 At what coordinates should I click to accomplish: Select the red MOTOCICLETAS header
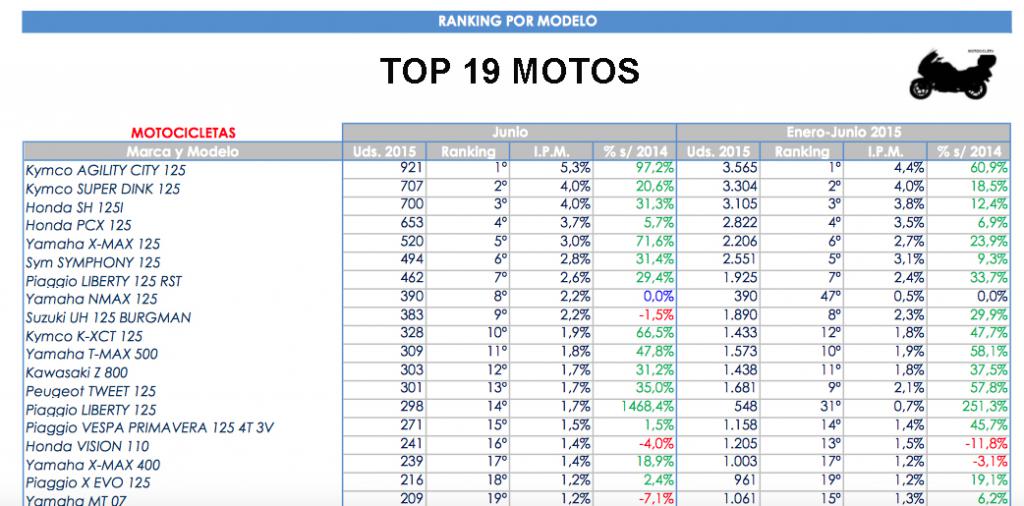point(183,132)
